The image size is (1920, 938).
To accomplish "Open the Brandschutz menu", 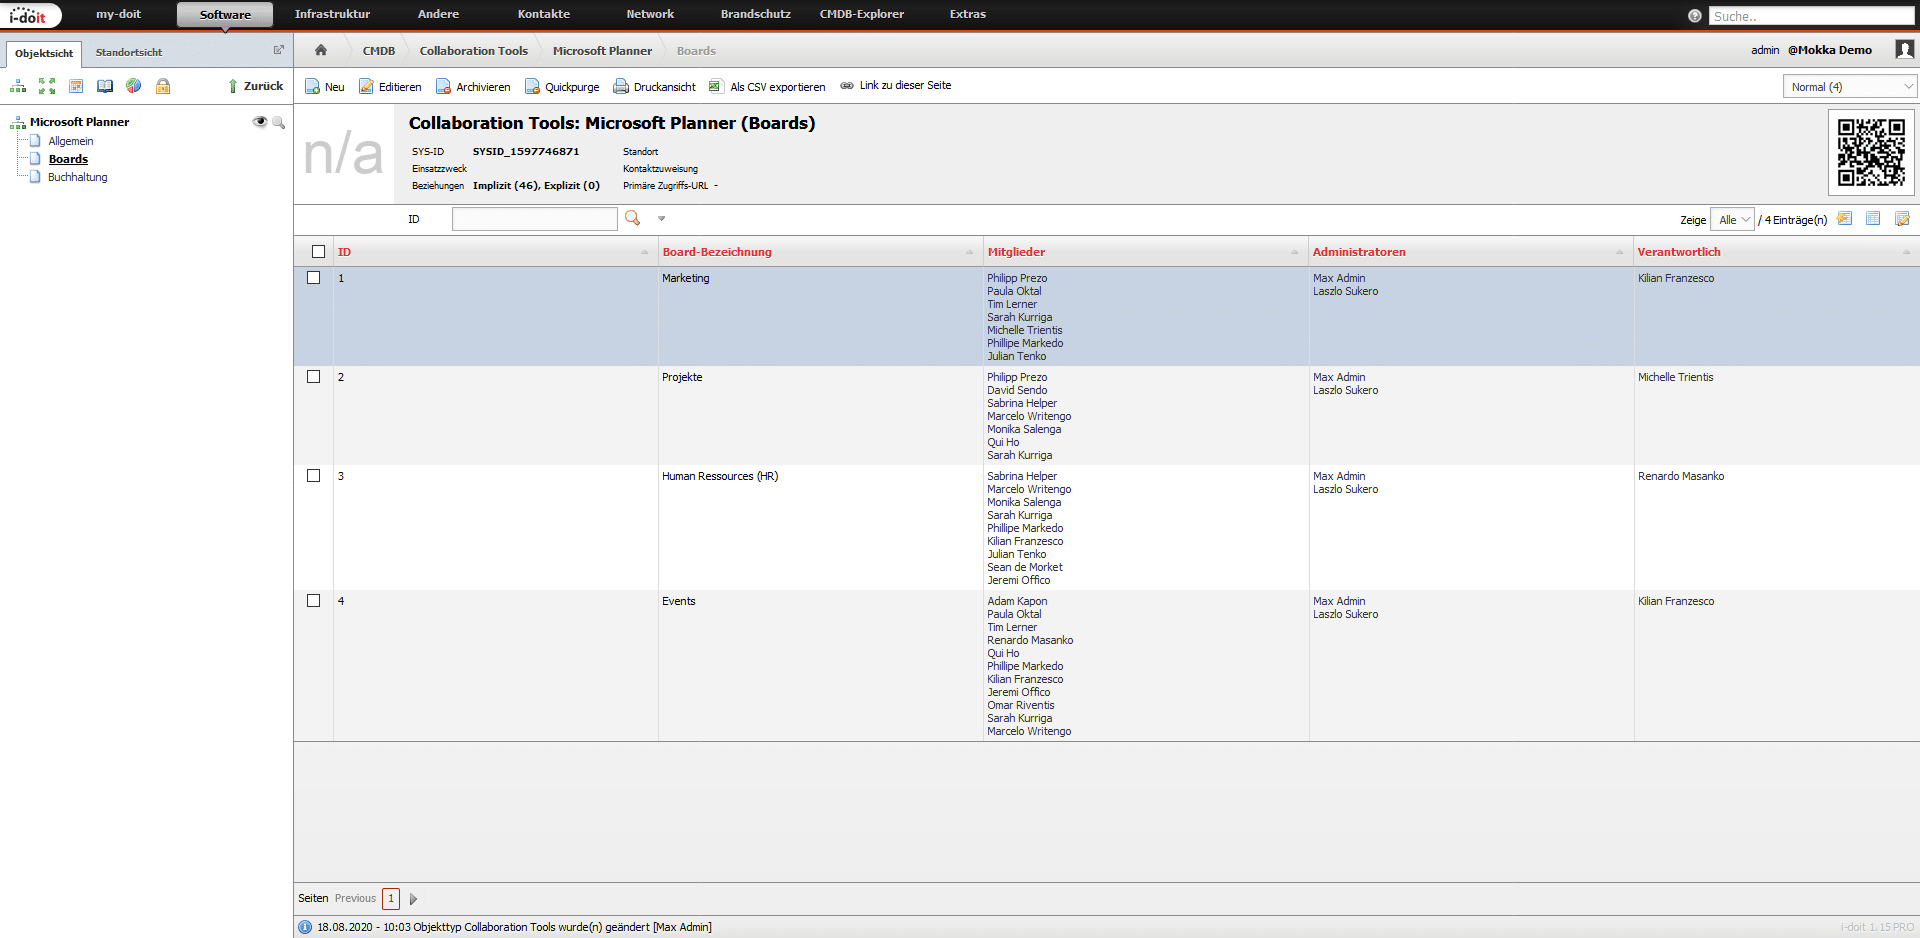I will 756,14.
